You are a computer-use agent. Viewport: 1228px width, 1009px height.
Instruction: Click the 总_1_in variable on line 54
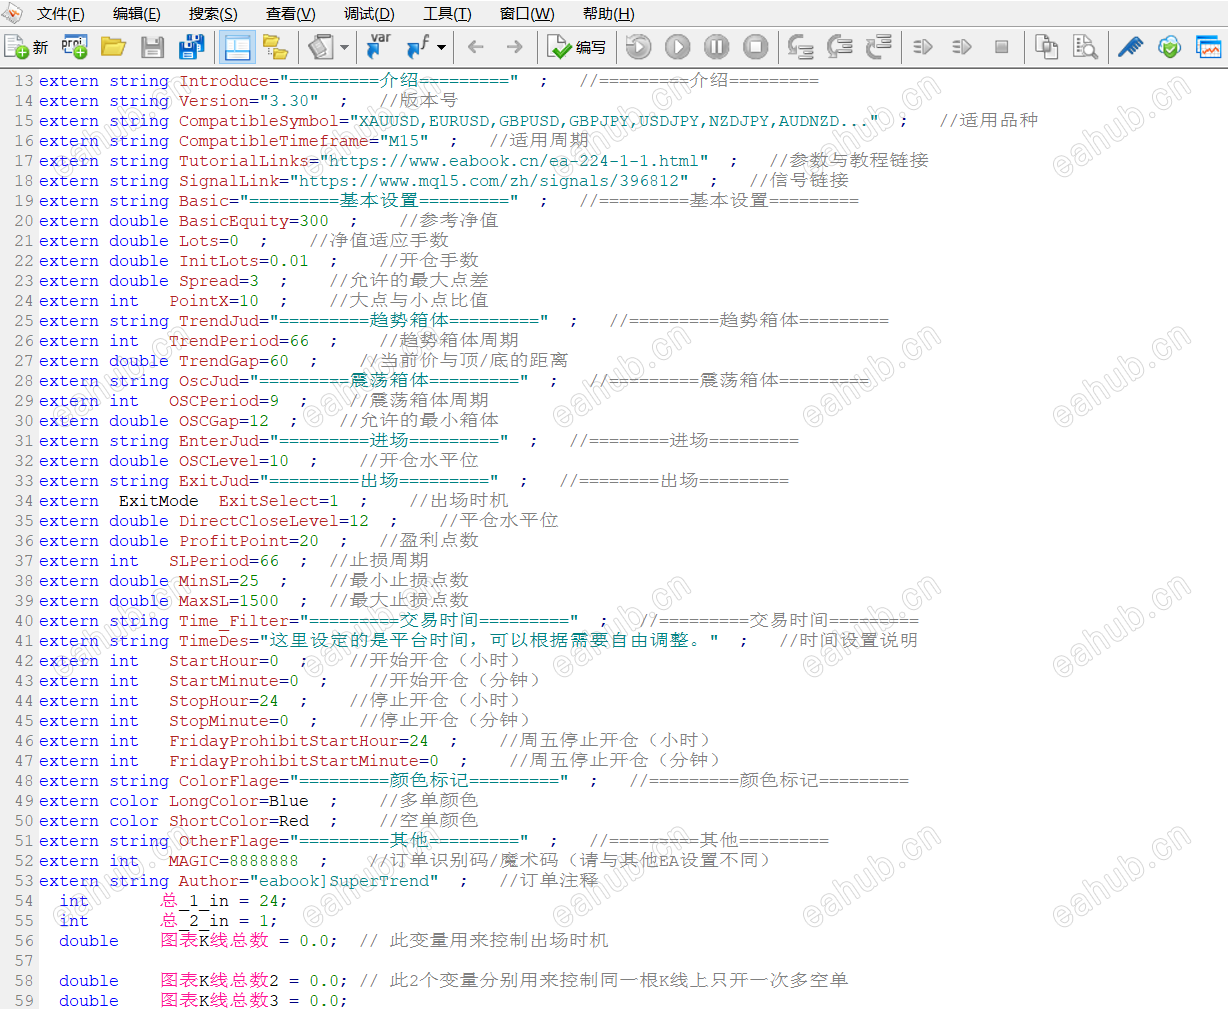pyautogui.click(x=195, y=901)
